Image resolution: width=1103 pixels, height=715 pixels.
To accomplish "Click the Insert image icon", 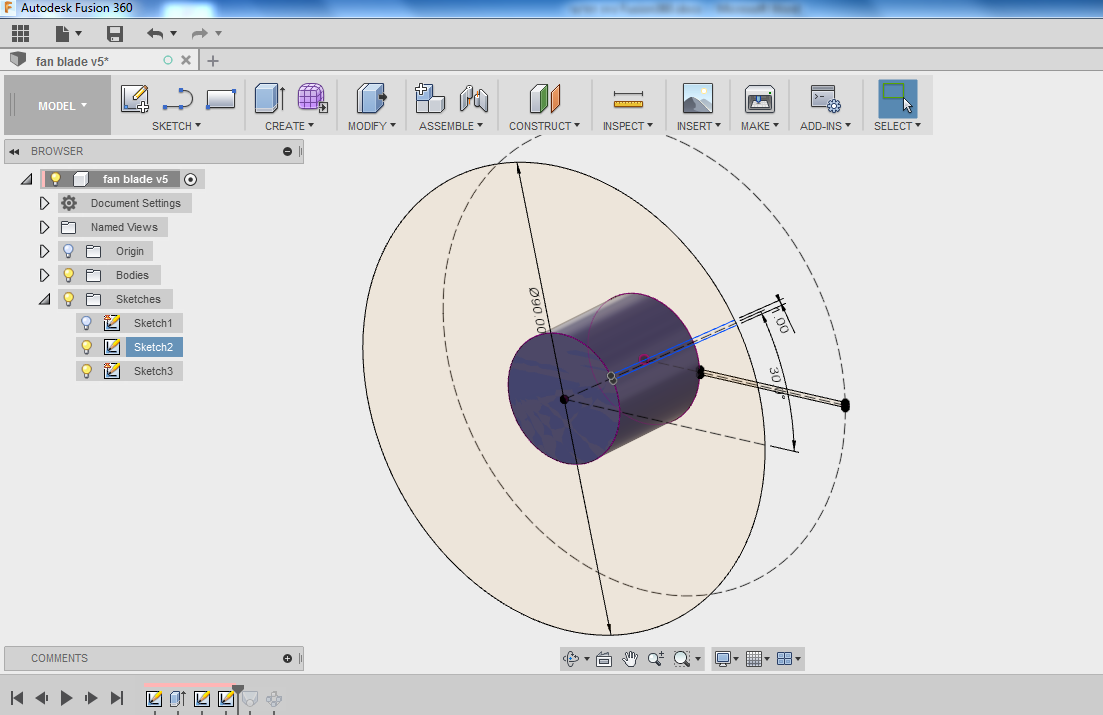I will pyautogui.click(x=698, y=99).
